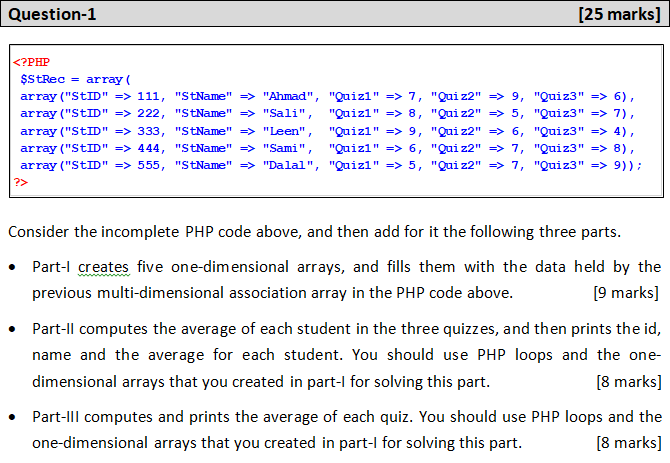This screenshot has height=463, width=670.
Task: Click the [25 marks] label
Action: 620,14
